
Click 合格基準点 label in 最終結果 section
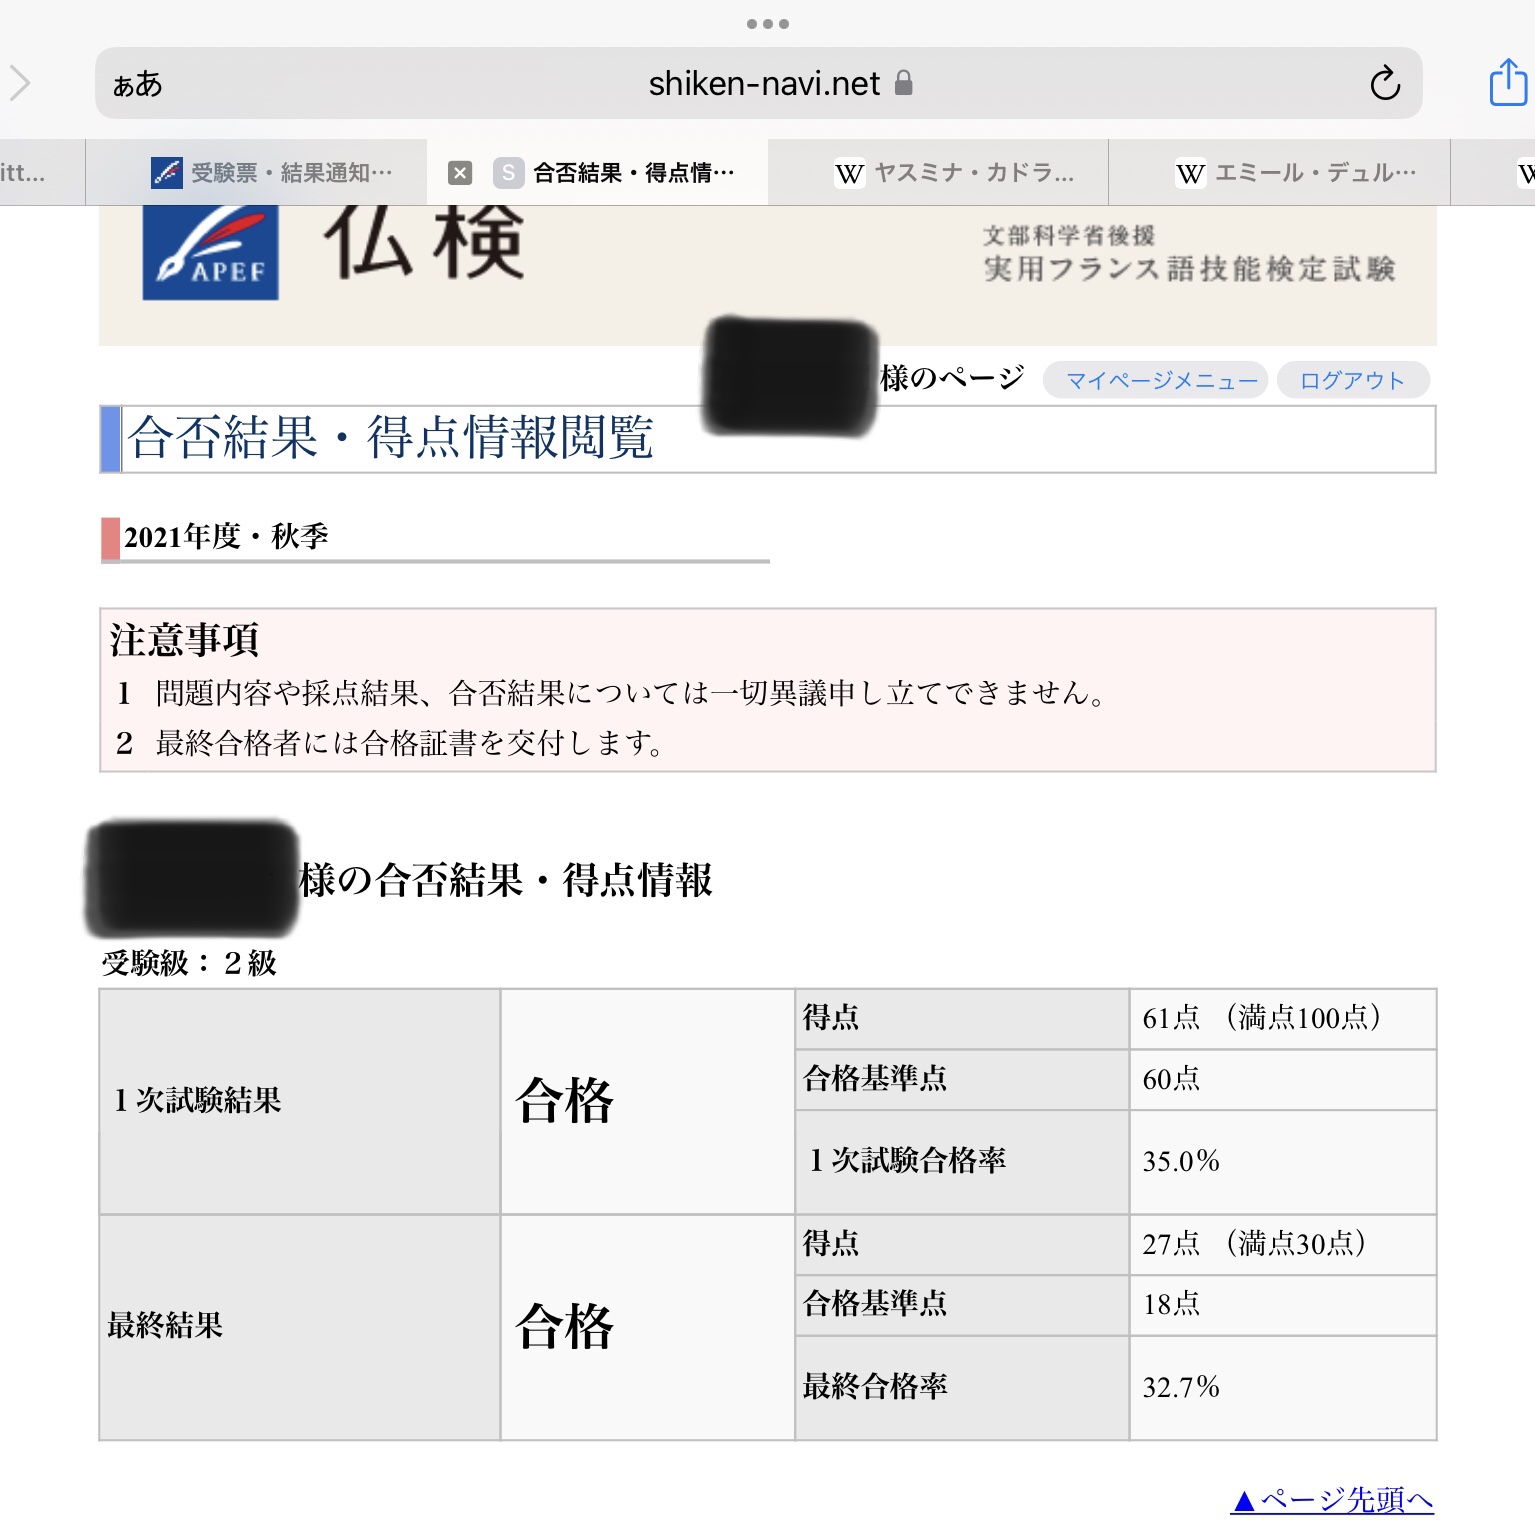875,1303
